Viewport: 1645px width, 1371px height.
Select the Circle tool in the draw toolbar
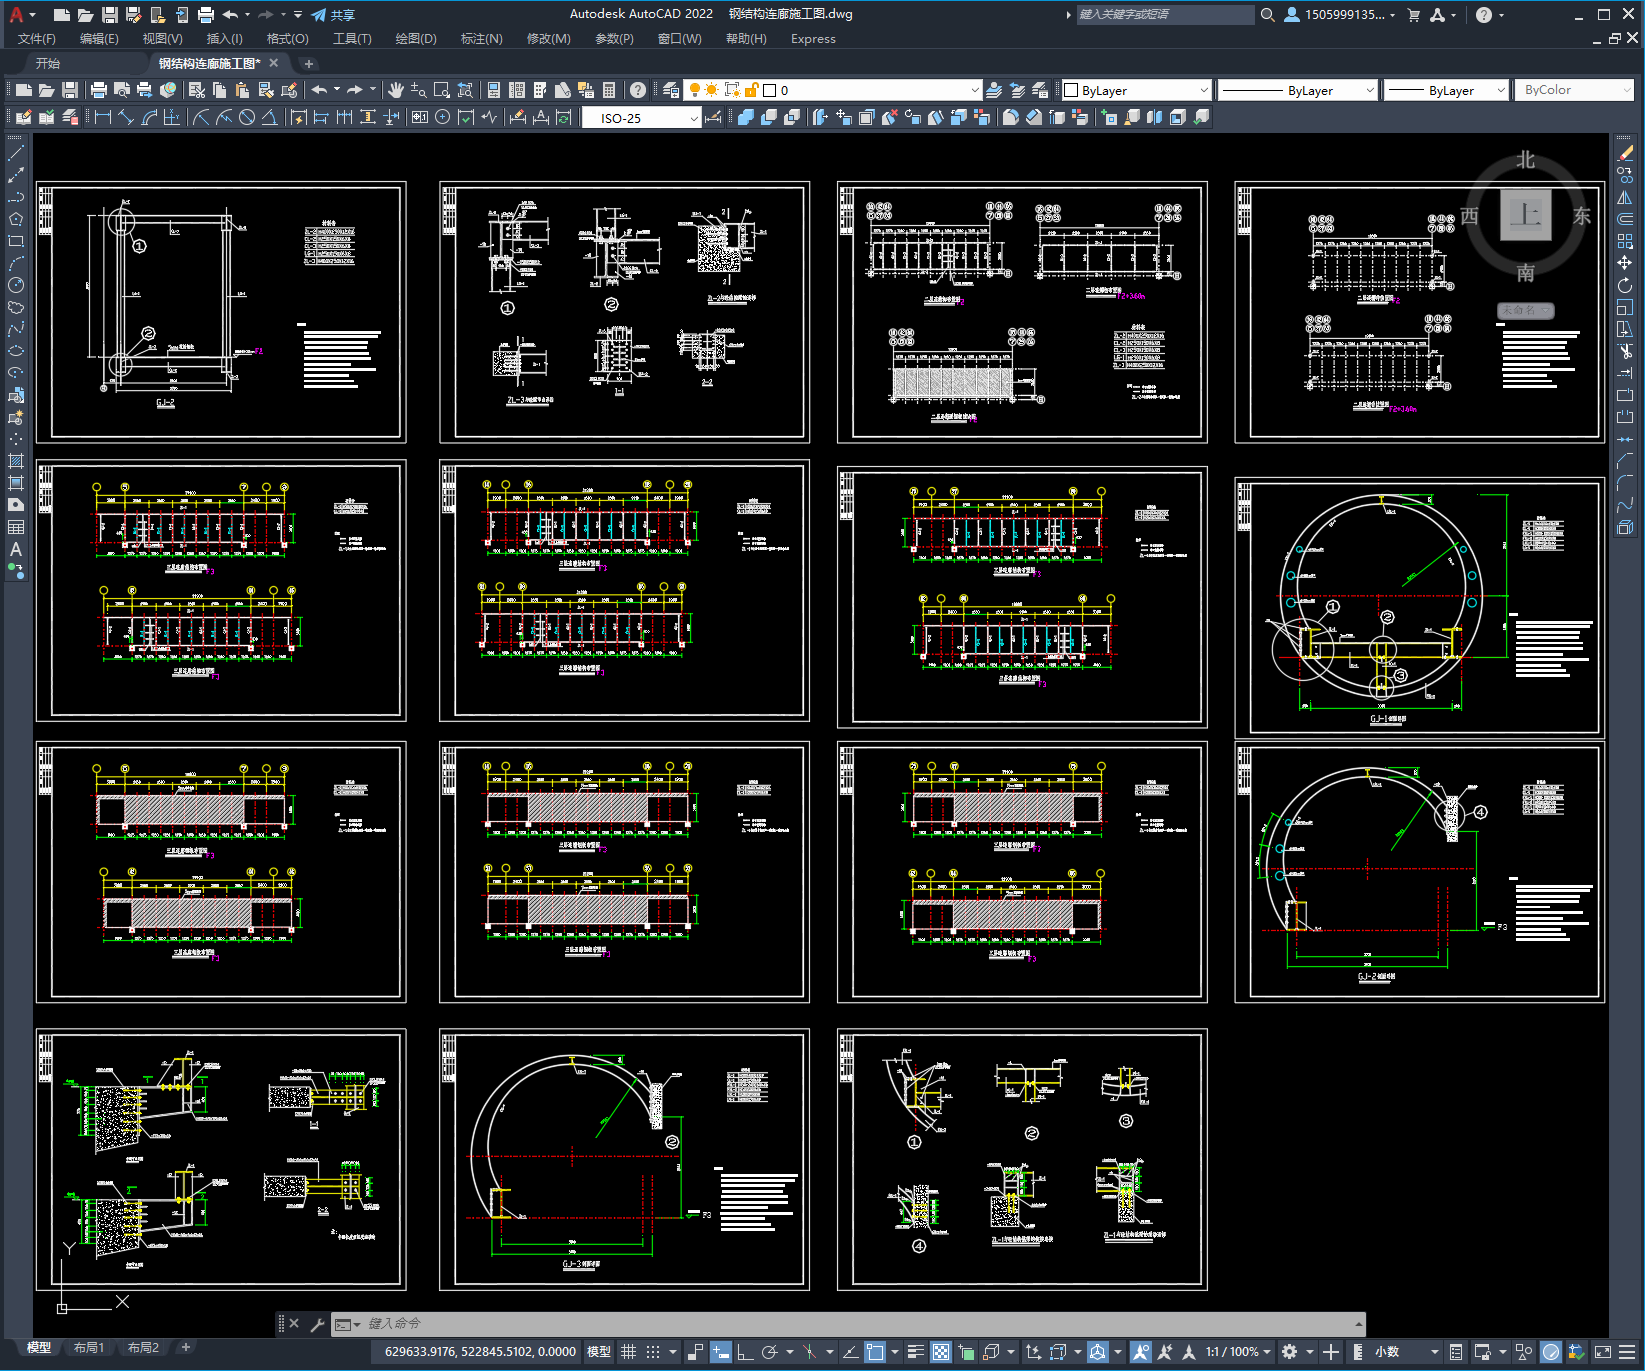click(x=16, y=285)
